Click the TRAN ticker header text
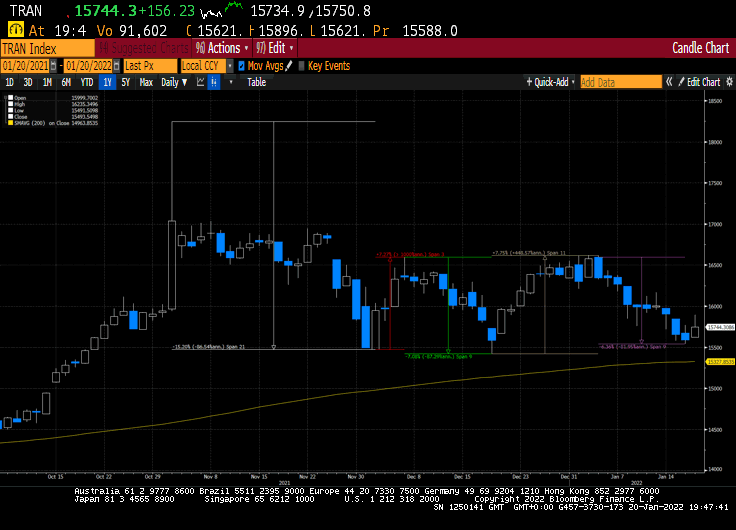 click(25, 10)
